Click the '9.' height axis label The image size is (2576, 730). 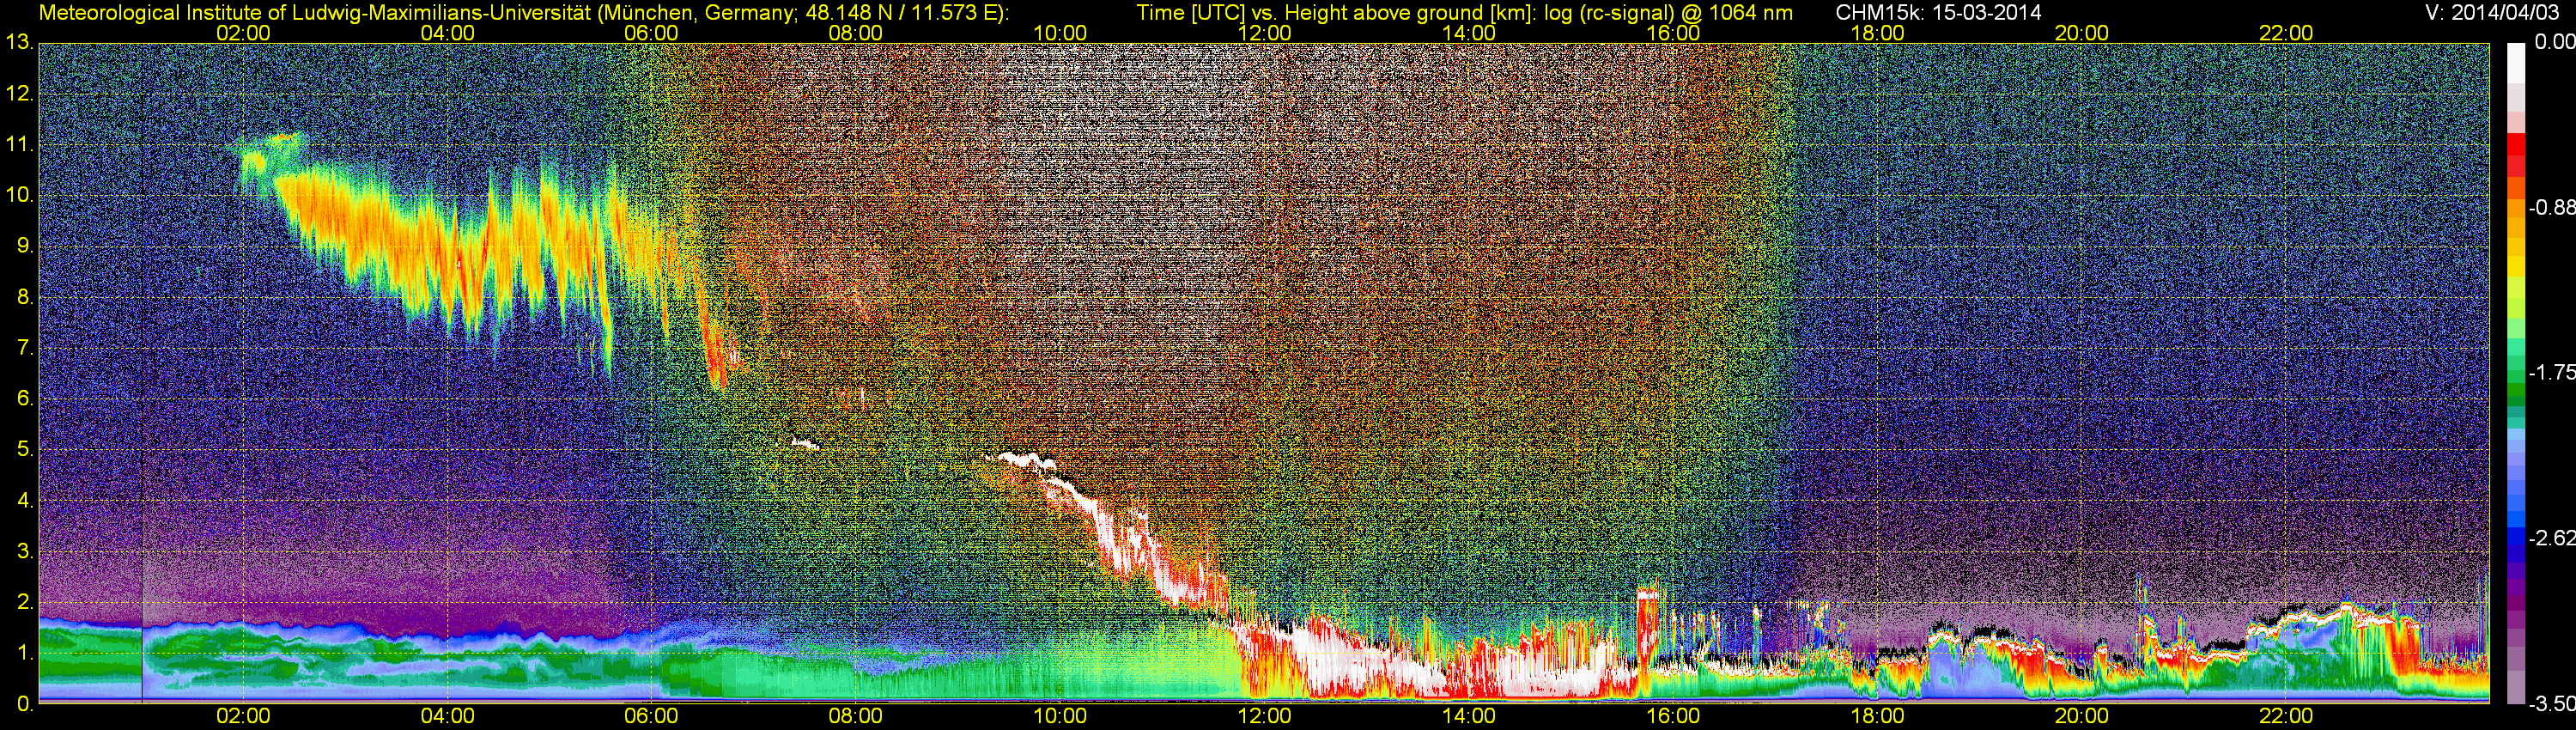[x=24, y=246]
